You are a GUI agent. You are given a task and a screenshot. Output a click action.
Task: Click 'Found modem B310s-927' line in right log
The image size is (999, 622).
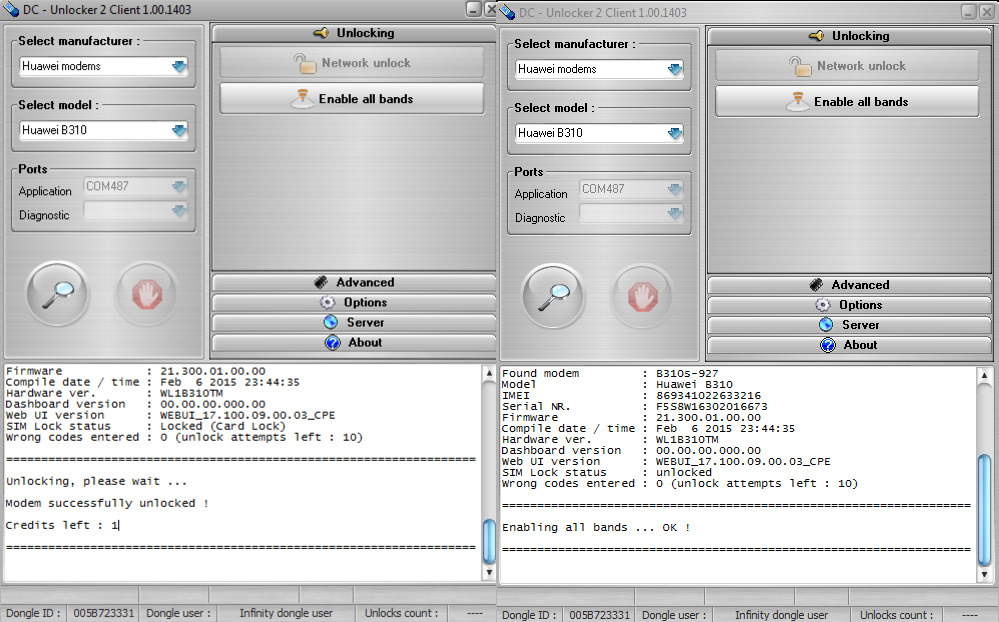pyautogui.click(x=610, y=373)
